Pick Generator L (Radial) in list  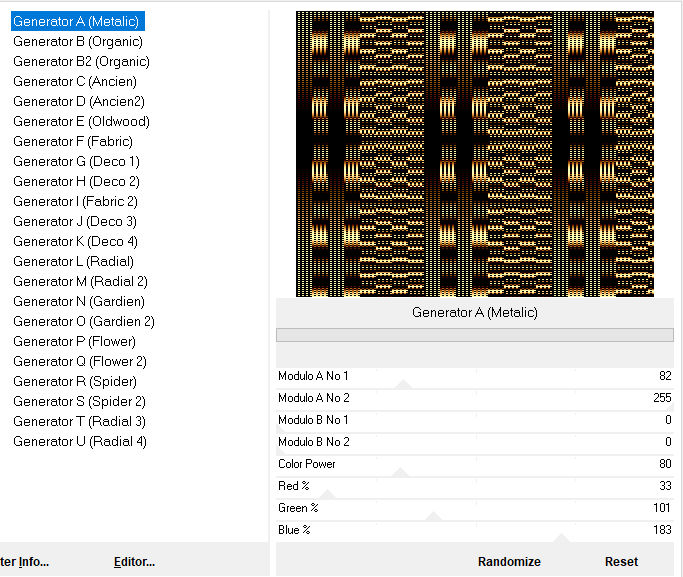click(x=73, y=261)
